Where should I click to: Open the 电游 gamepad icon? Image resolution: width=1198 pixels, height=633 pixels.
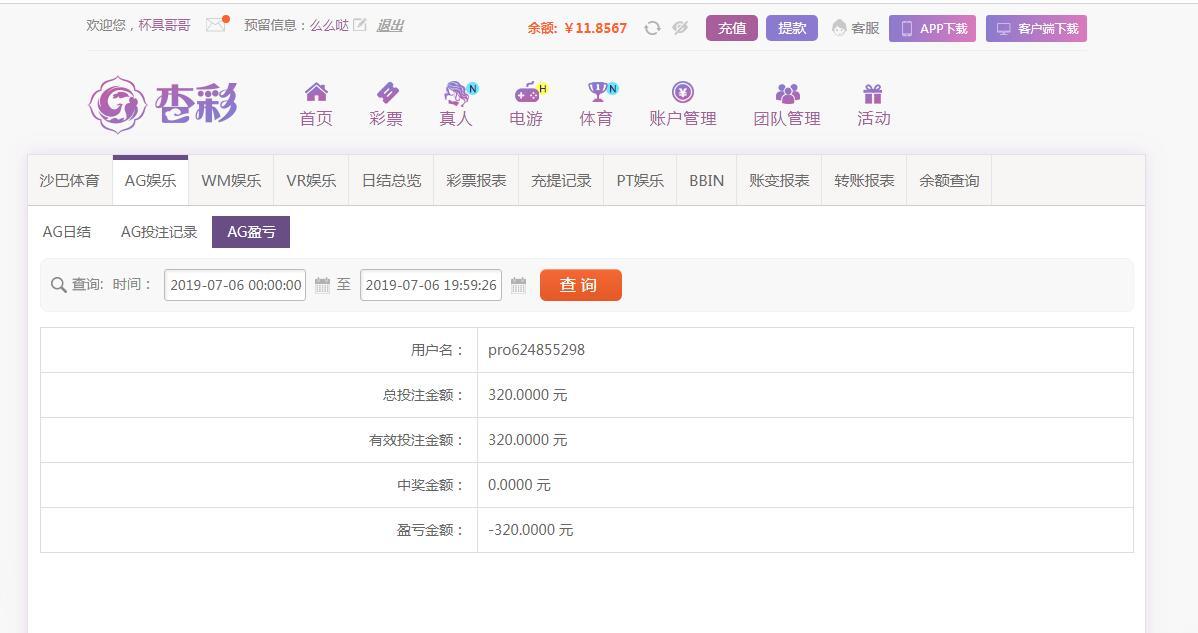(x=526, y=93)
